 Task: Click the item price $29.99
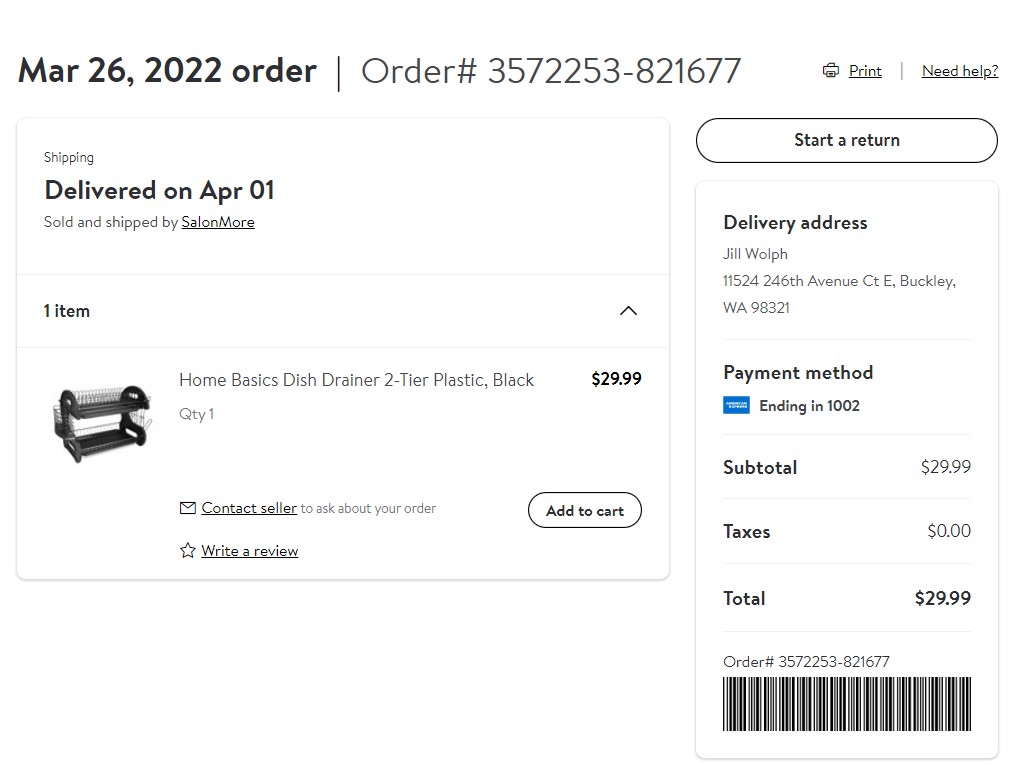(x=616, y=379)
